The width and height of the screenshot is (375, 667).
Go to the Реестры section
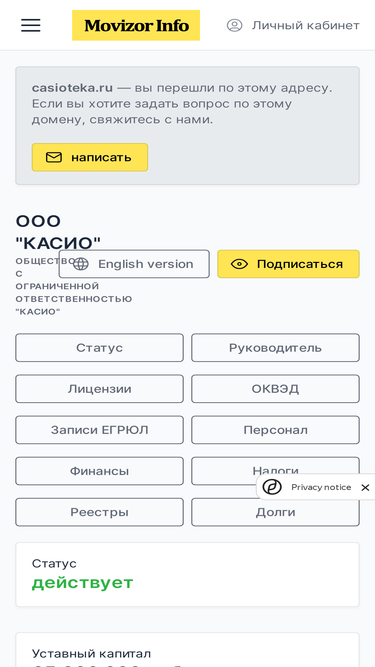[x=99, y=512]
